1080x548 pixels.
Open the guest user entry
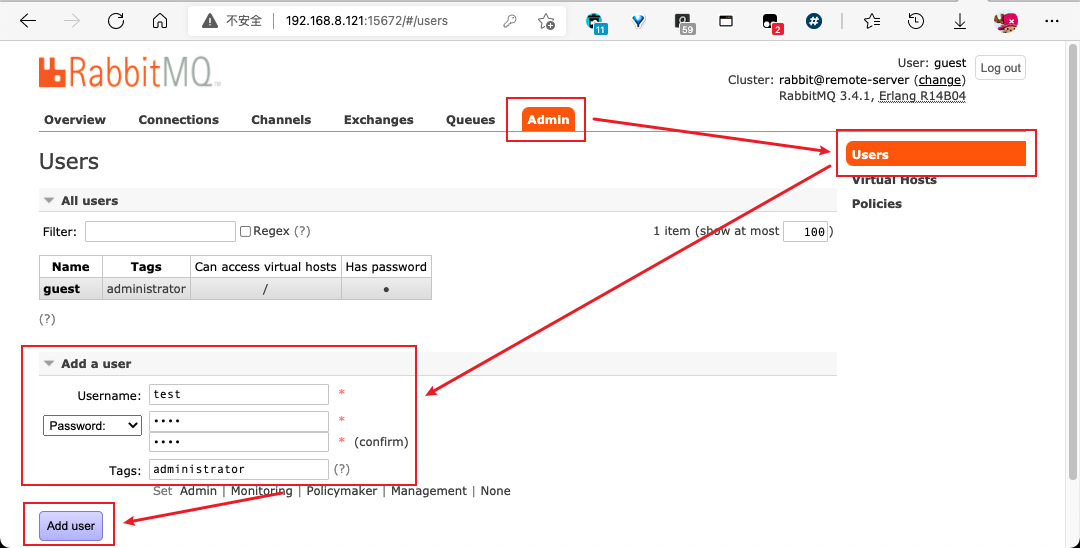(x=61, y=289)
